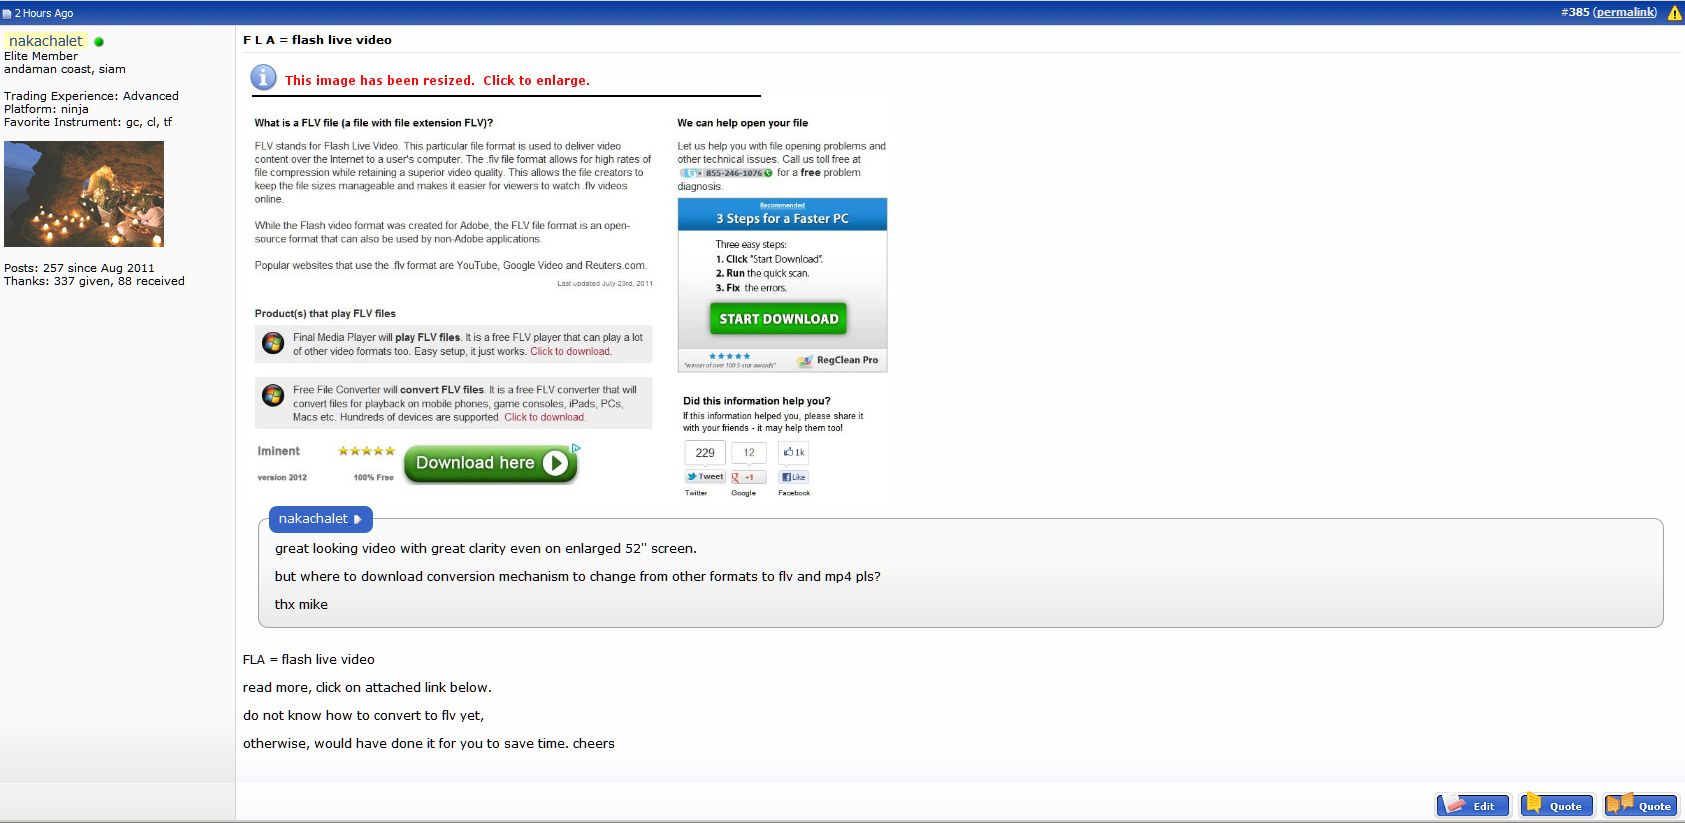Click the phone number 855-246-1076

tap(726, 173)
